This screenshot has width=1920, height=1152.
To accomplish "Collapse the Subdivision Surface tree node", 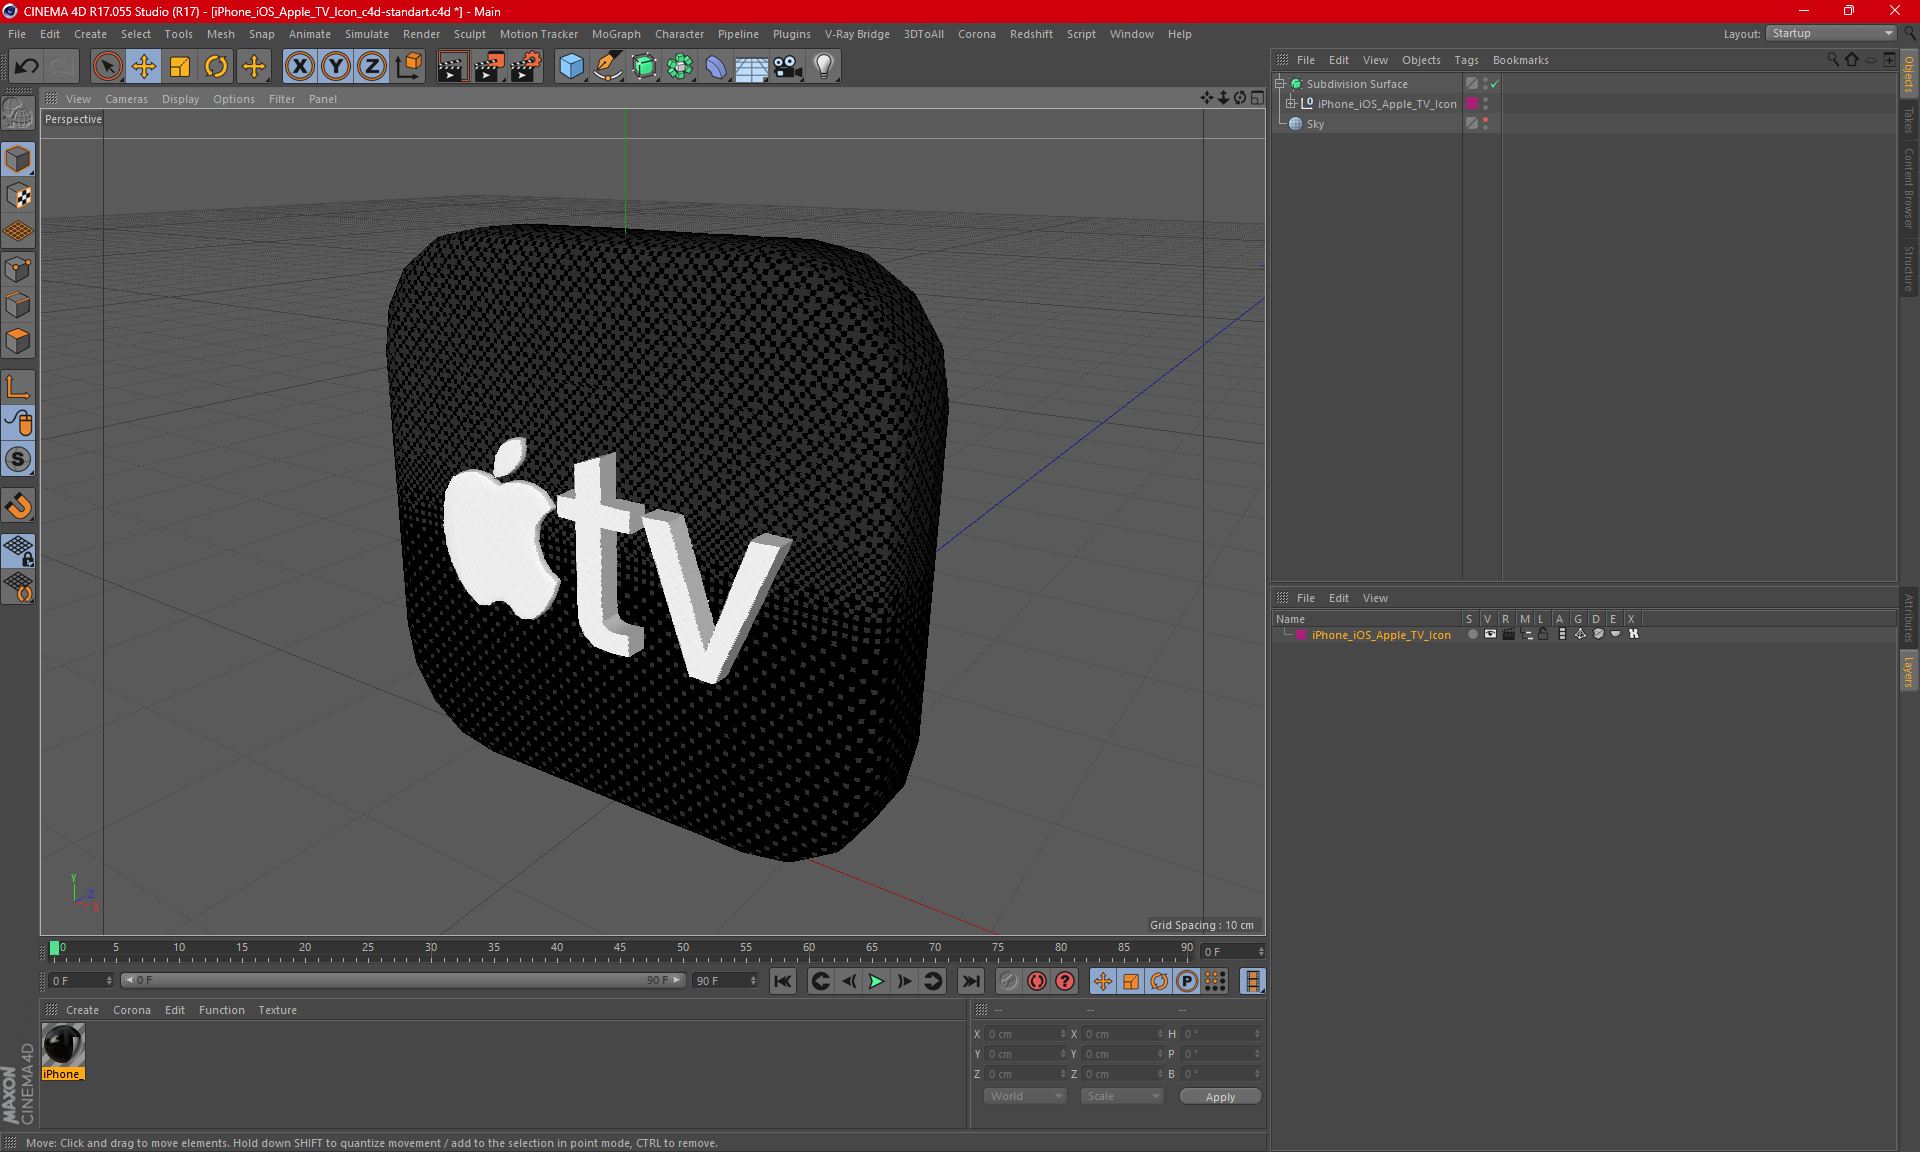I will (1279, 84).
